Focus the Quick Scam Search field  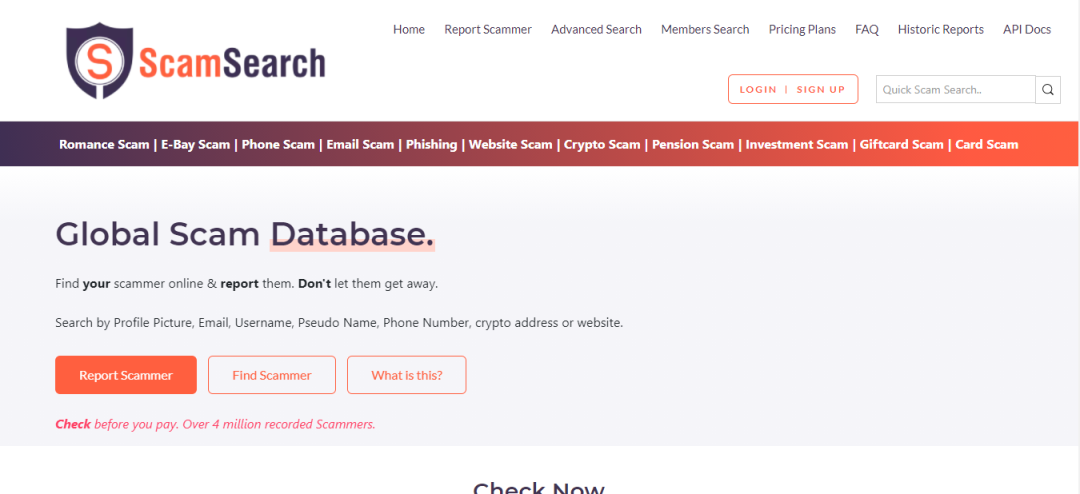pos(955,90)
